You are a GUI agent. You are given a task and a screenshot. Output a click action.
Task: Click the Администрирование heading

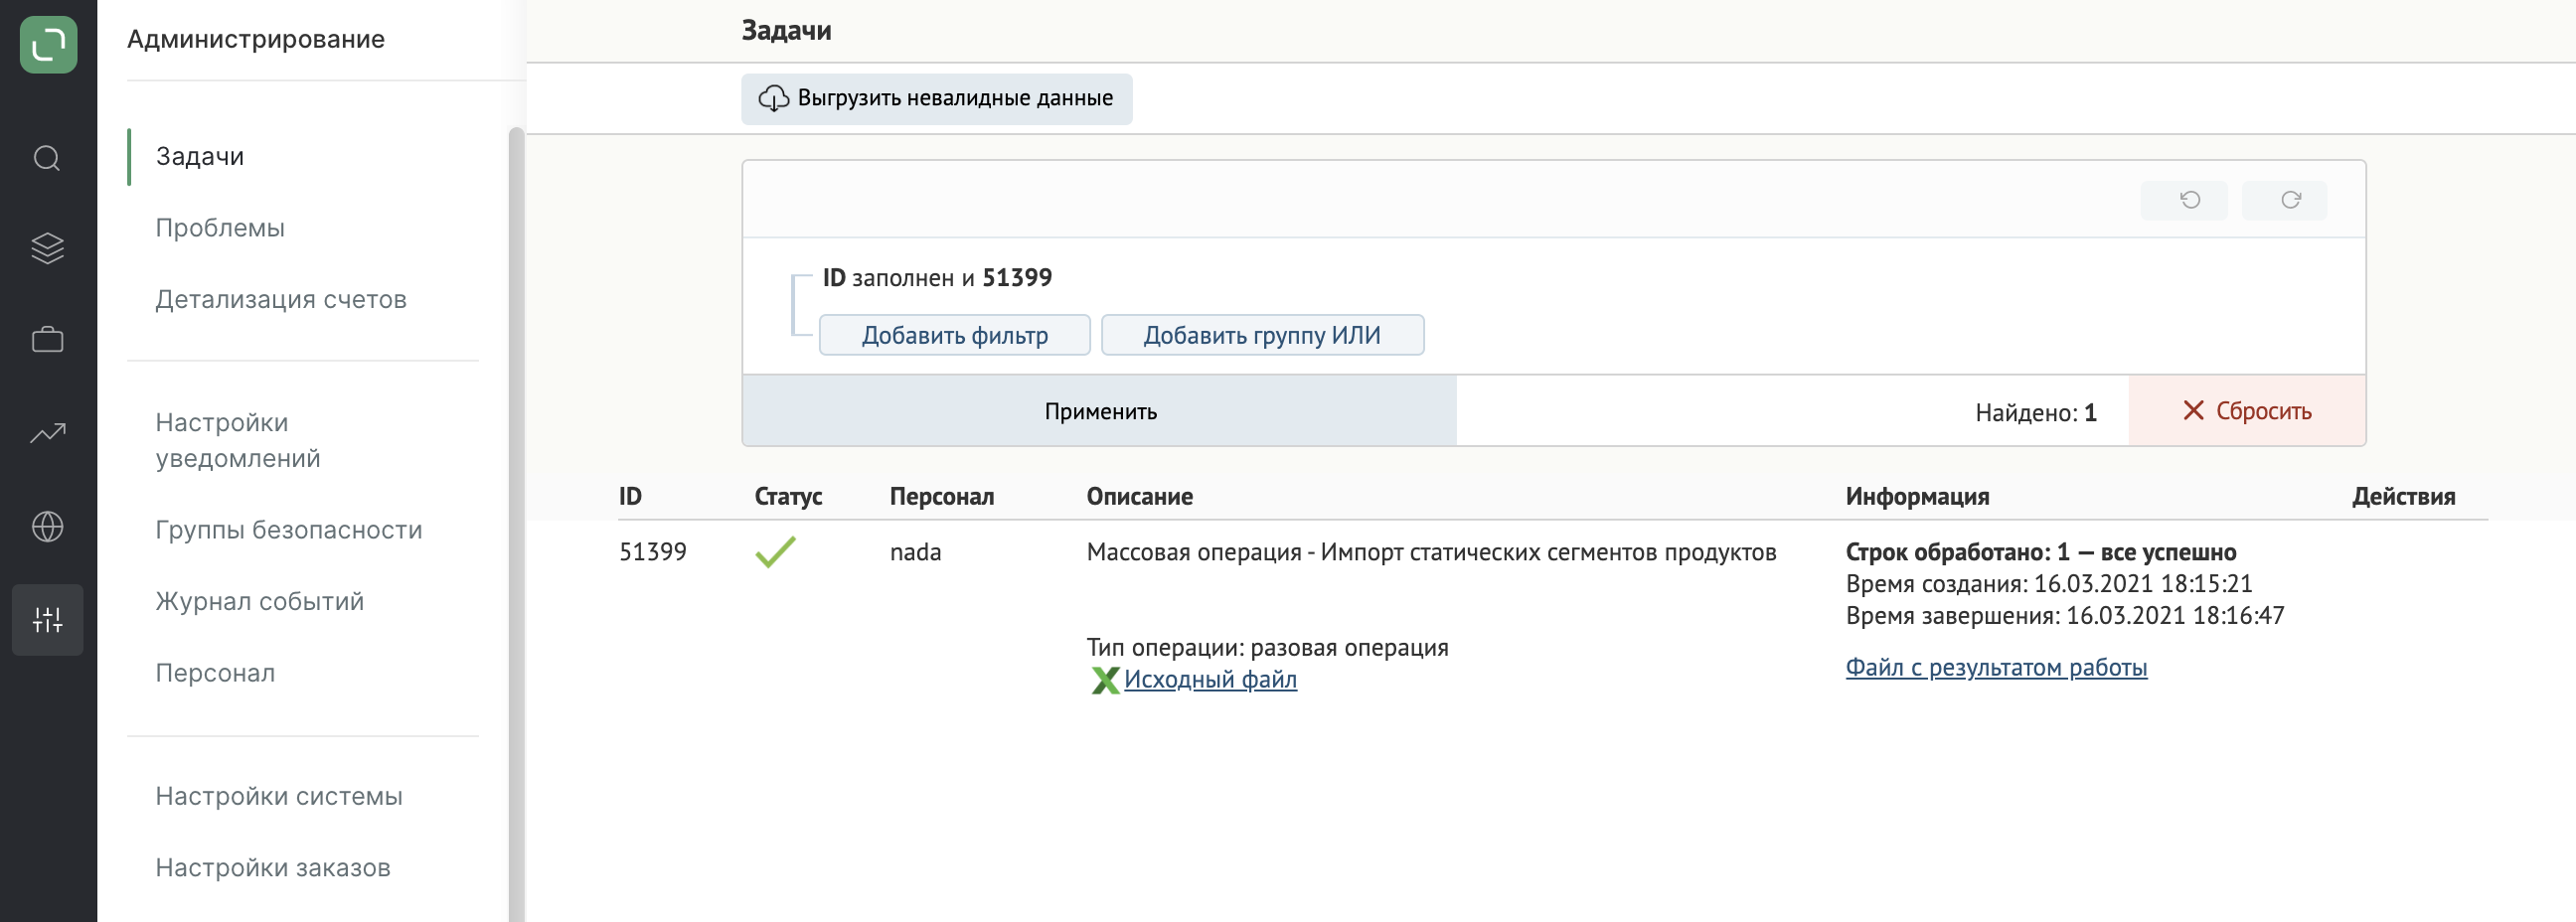tap(256, 39)
